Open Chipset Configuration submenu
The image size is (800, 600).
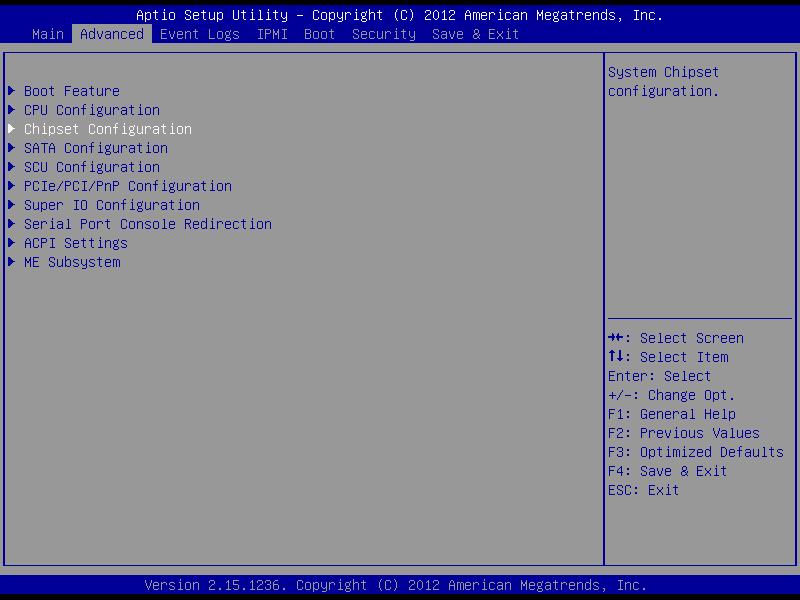(107, 129)
